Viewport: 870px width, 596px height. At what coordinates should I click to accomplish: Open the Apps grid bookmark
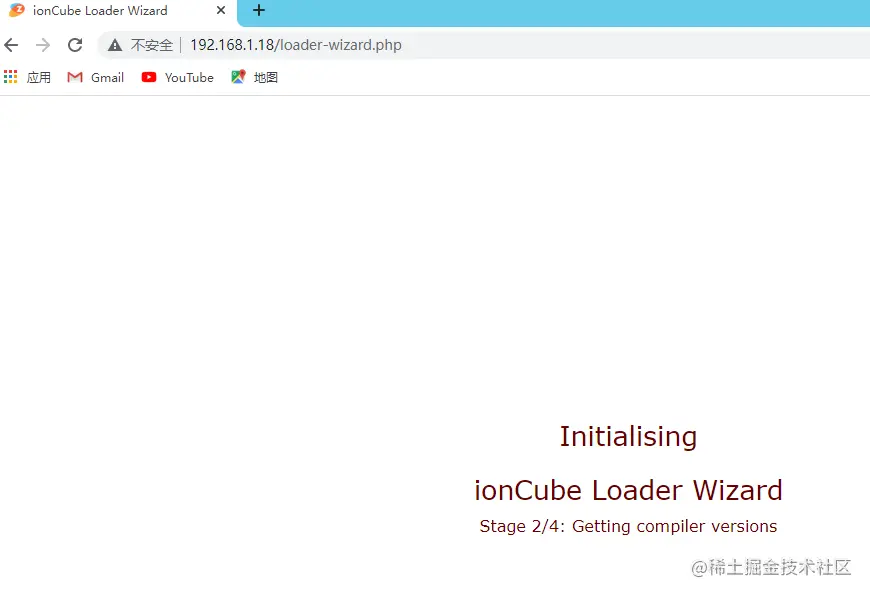(27, 77)
